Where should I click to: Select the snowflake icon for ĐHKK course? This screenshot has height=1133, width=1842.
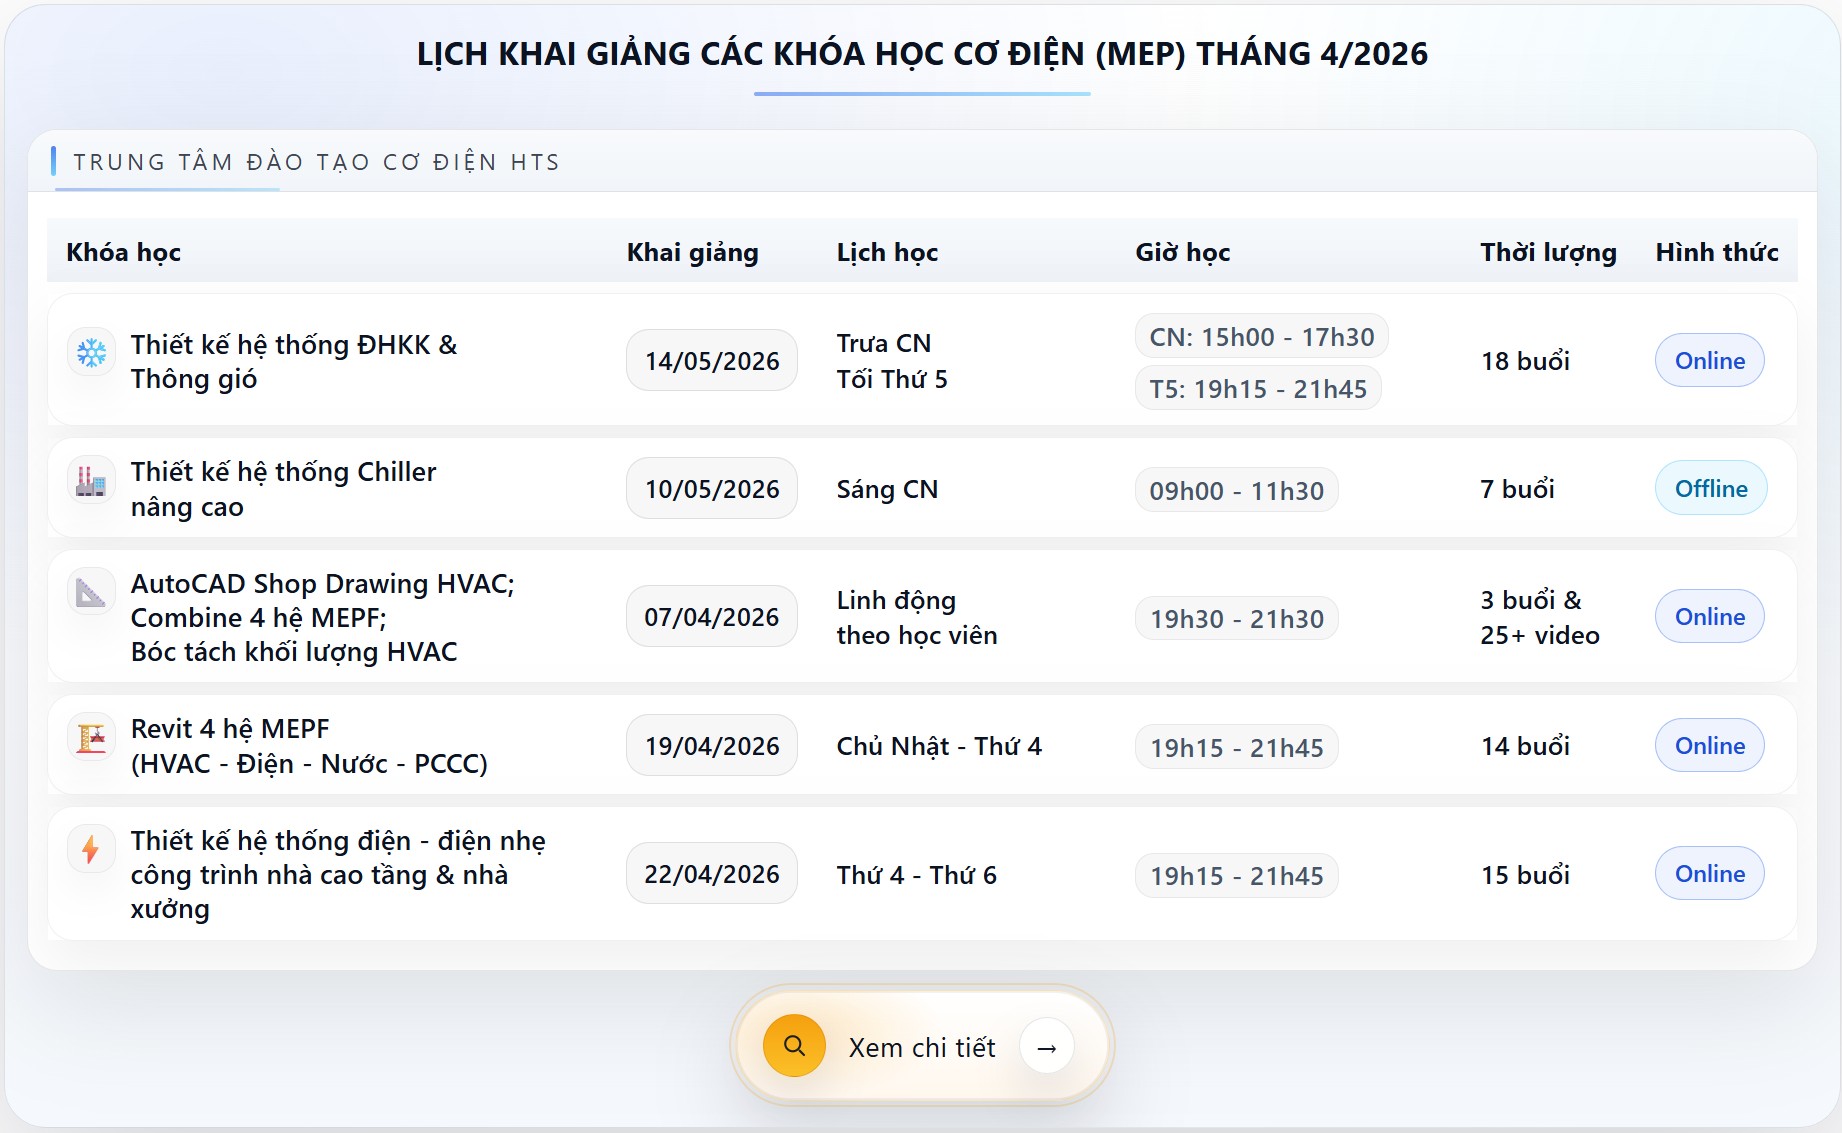pos(91,352)
